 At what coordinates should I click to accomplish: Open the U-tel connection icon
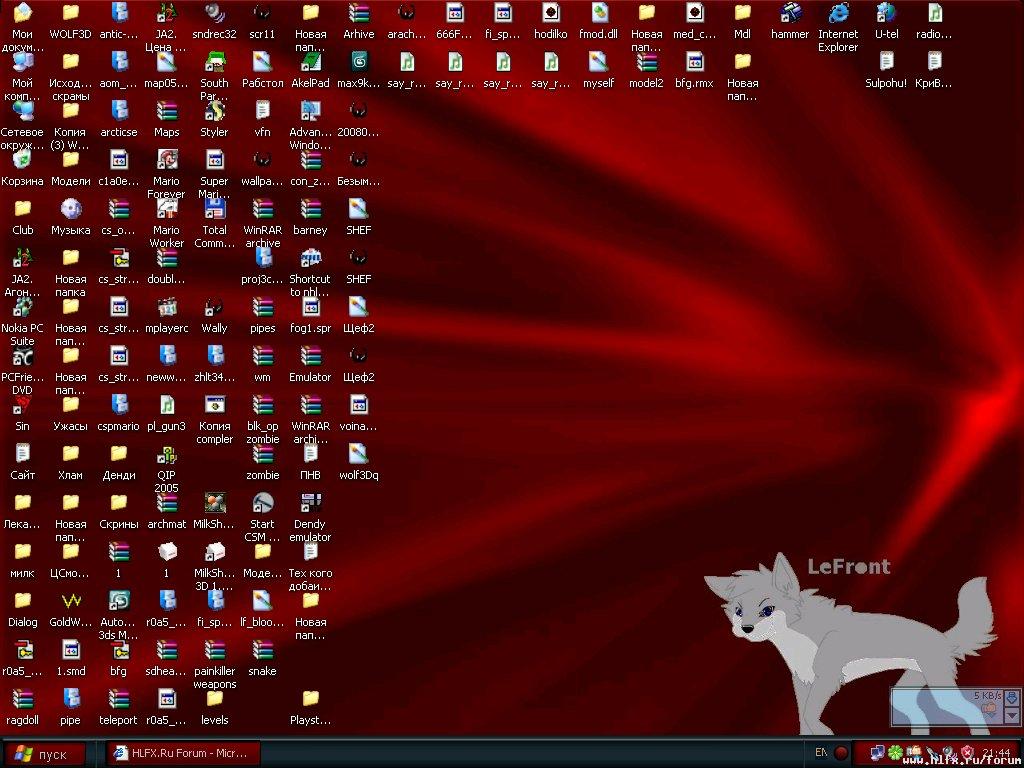coord(886,13)
